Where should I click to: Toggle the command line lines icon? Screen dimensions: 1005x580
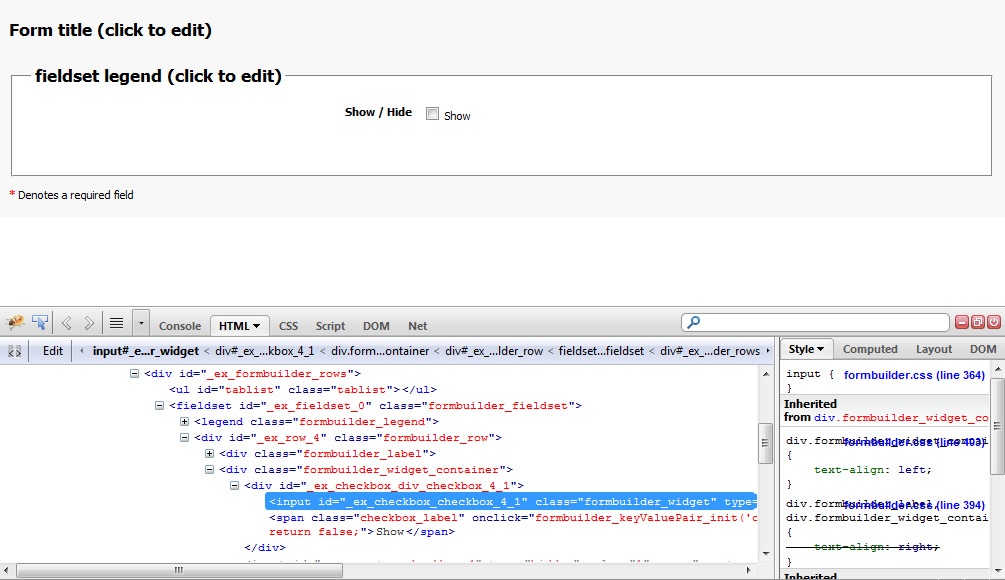point(117,323)
